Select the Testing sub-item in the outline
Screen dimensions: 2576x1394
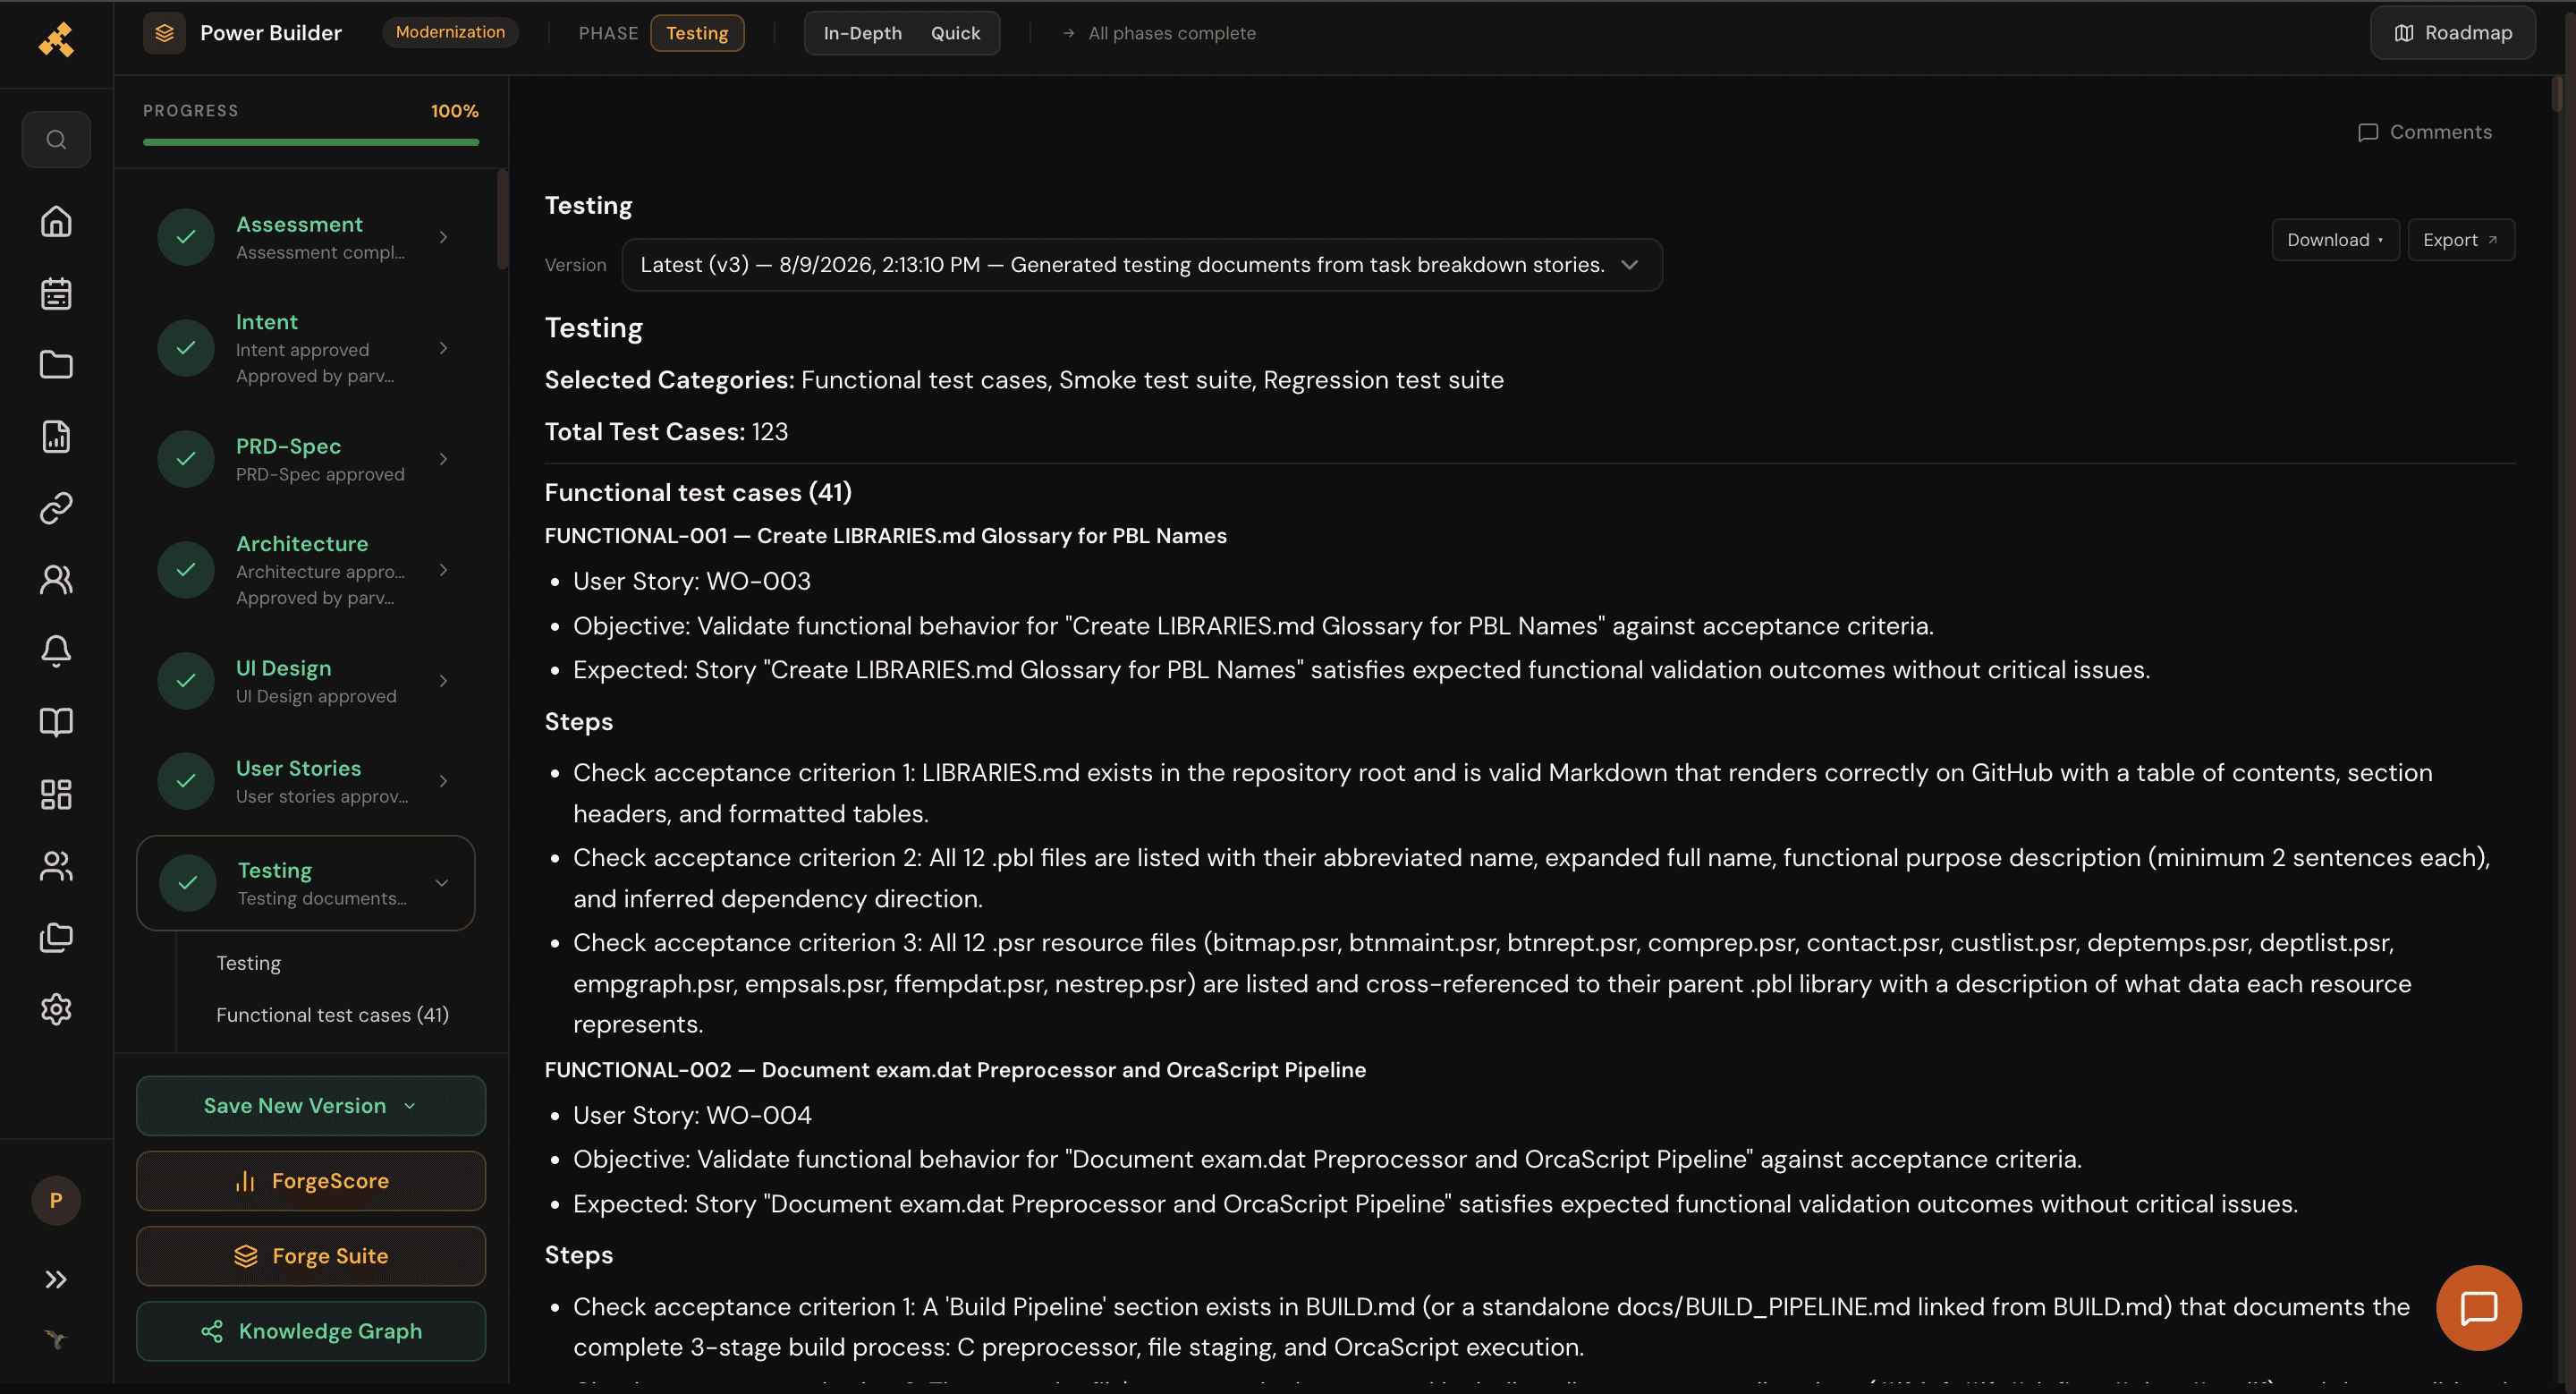tap(249, 963)
